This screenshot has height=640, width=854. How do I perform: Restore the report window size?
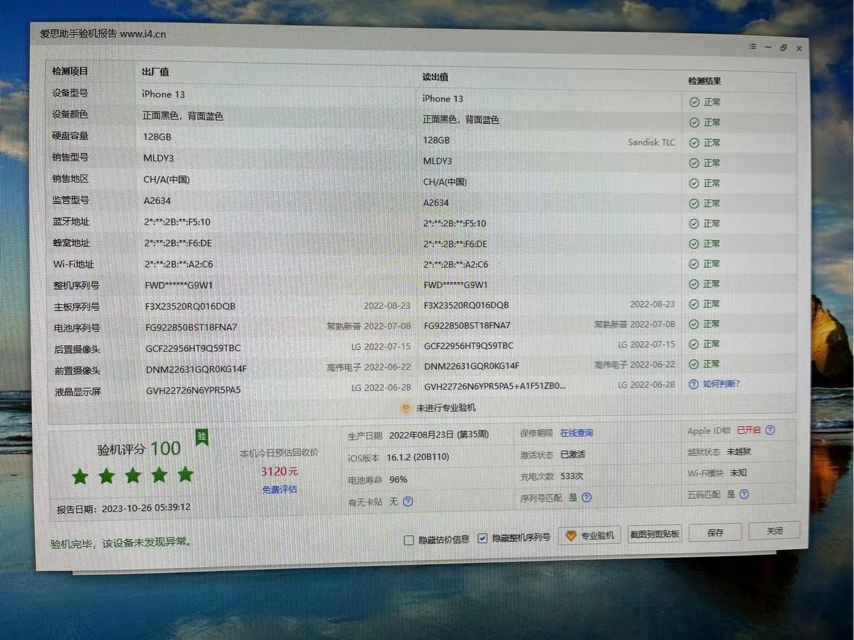tap(783, 47)
